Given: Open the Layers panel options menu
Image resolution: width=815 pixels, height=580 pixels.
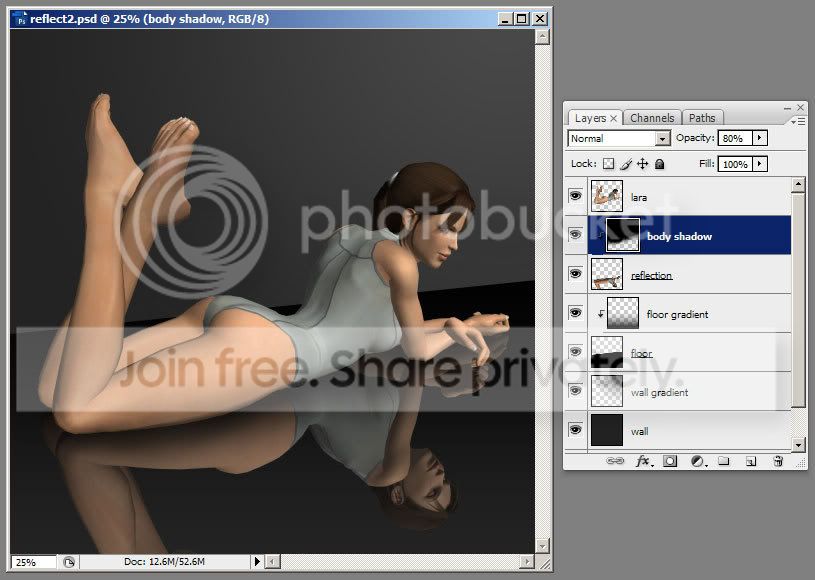Looking at the screenshot, I should pos(798,121).
